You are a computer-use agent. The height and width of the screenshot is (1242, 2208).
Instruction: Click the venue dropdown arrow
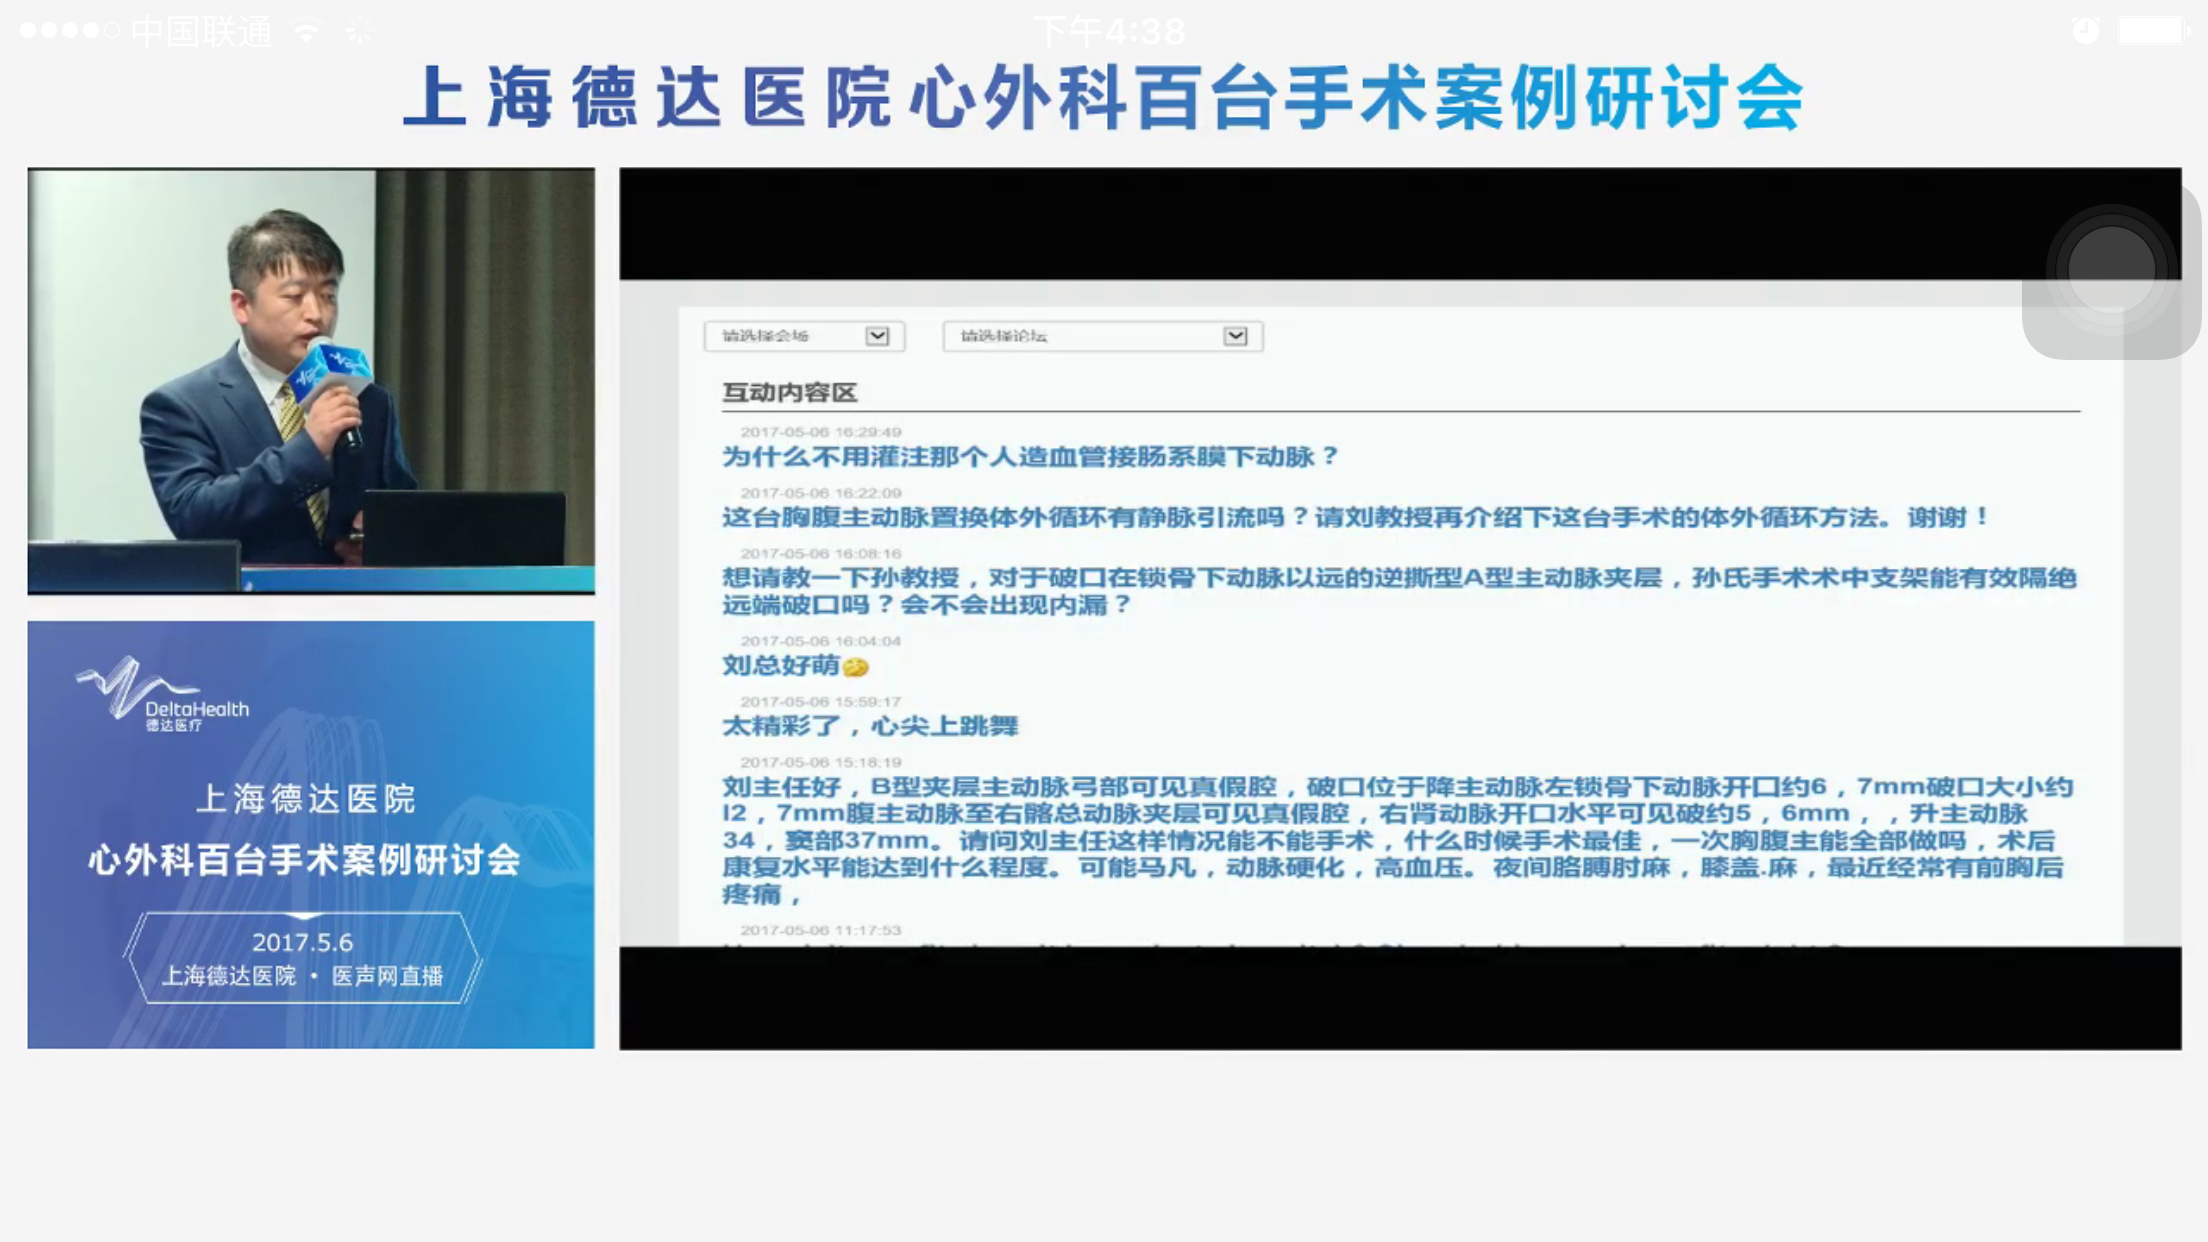tap(877, 336)
